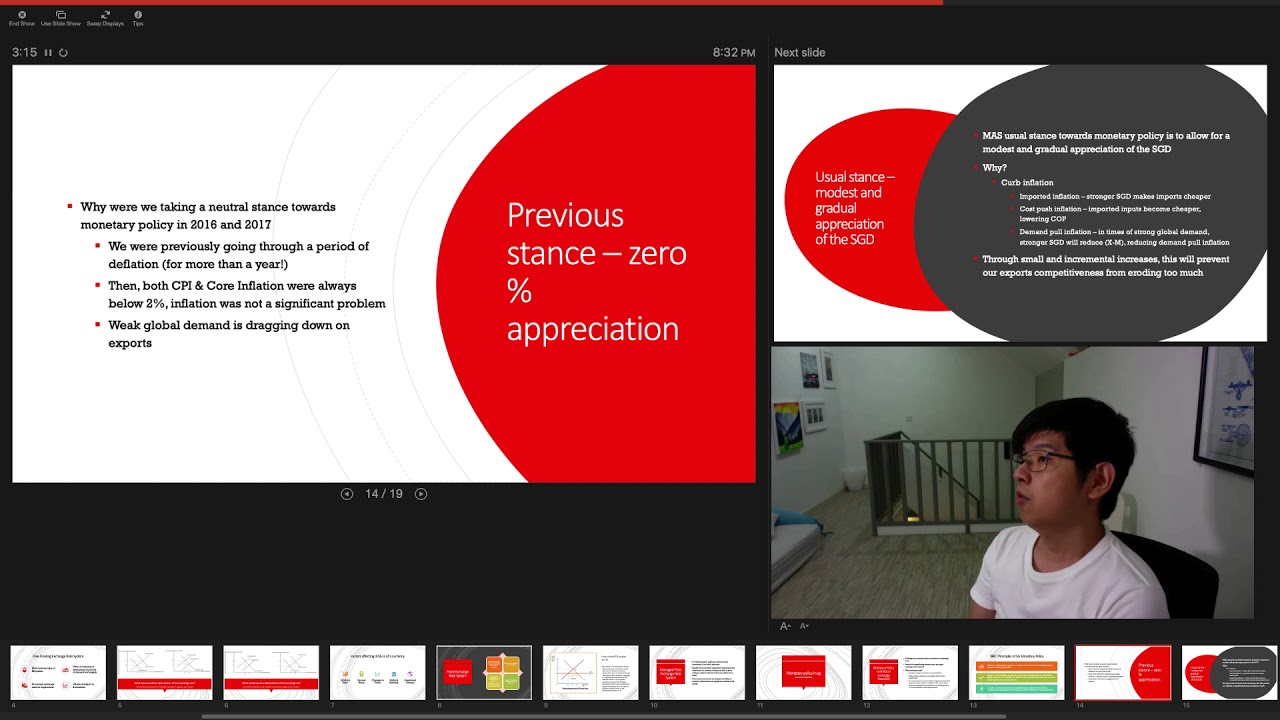Increase notes text size with A+

tap(785, 626)
